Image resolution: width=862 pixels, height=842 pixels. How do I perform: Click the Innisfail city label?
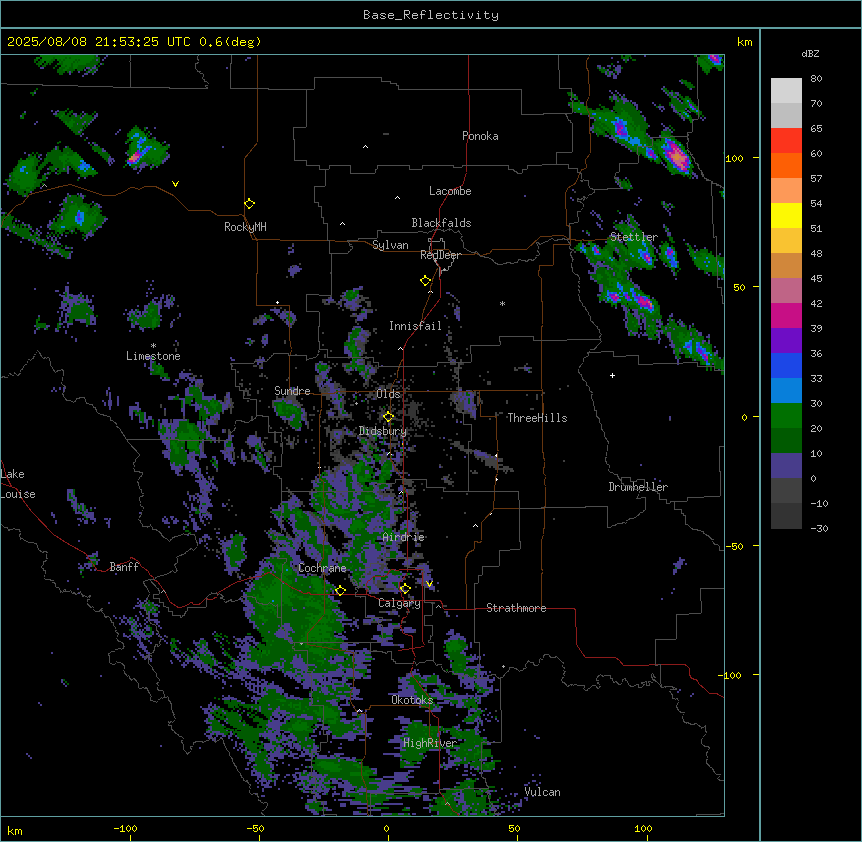(415, 326)
